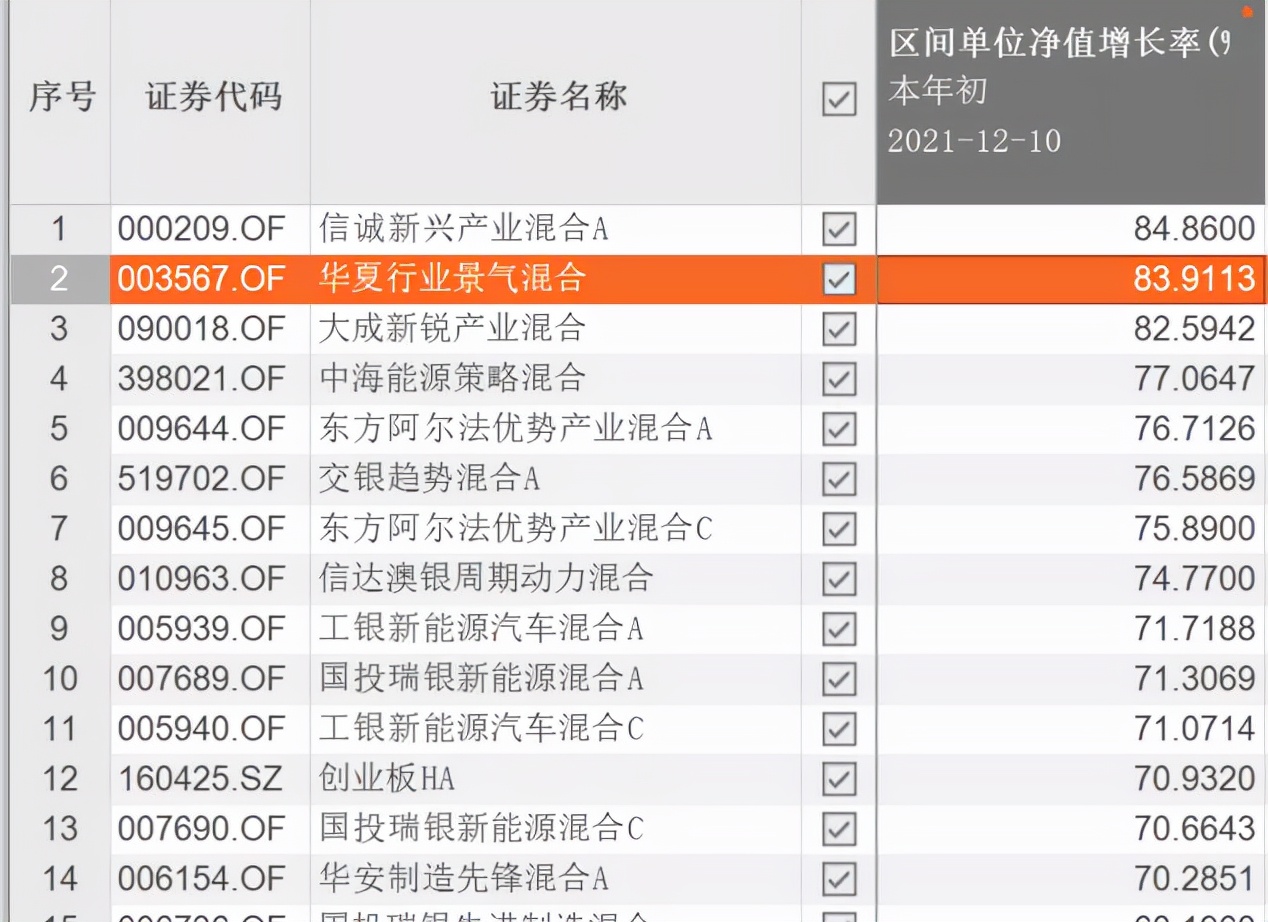
Task: Select row number 3
Action: (59, 329)
